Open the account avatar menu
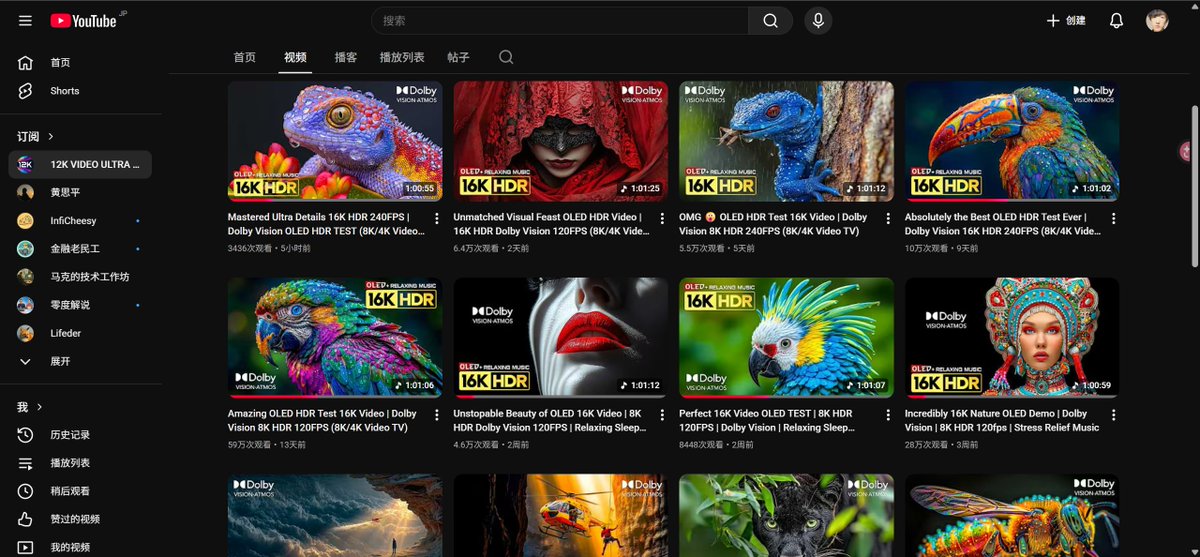Viewport: 1200px width, 557px height. pyautogui.click(x=1157, y=20)
